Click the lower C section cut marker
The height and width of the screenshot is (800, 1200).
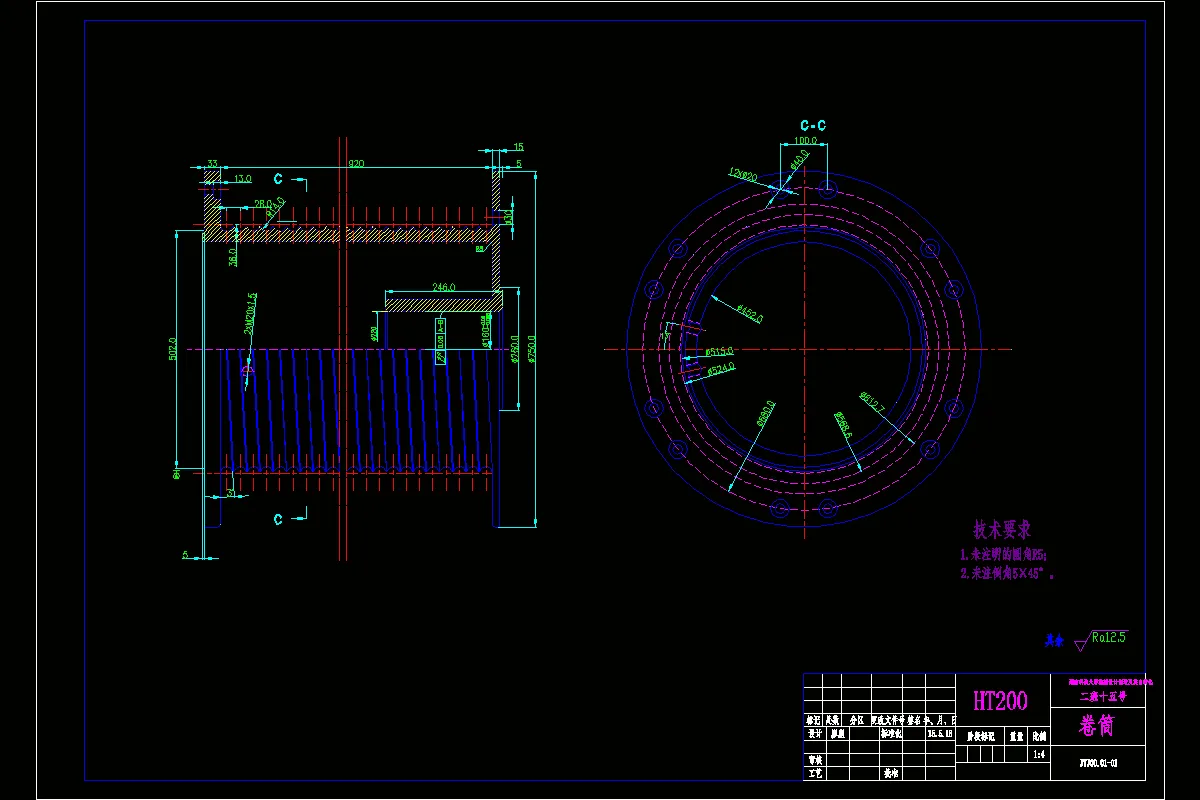coord(279,519)
